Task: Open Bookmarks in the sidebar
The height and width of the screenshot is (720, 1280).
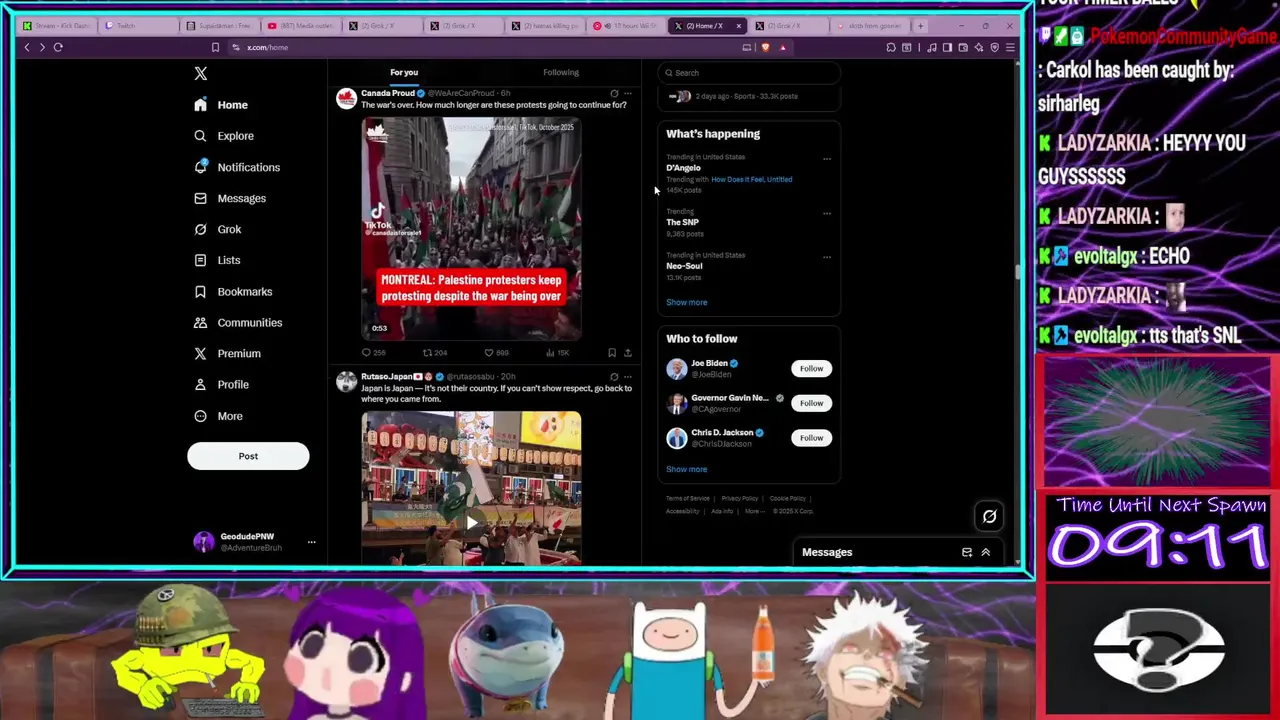Action: [233, 291]
